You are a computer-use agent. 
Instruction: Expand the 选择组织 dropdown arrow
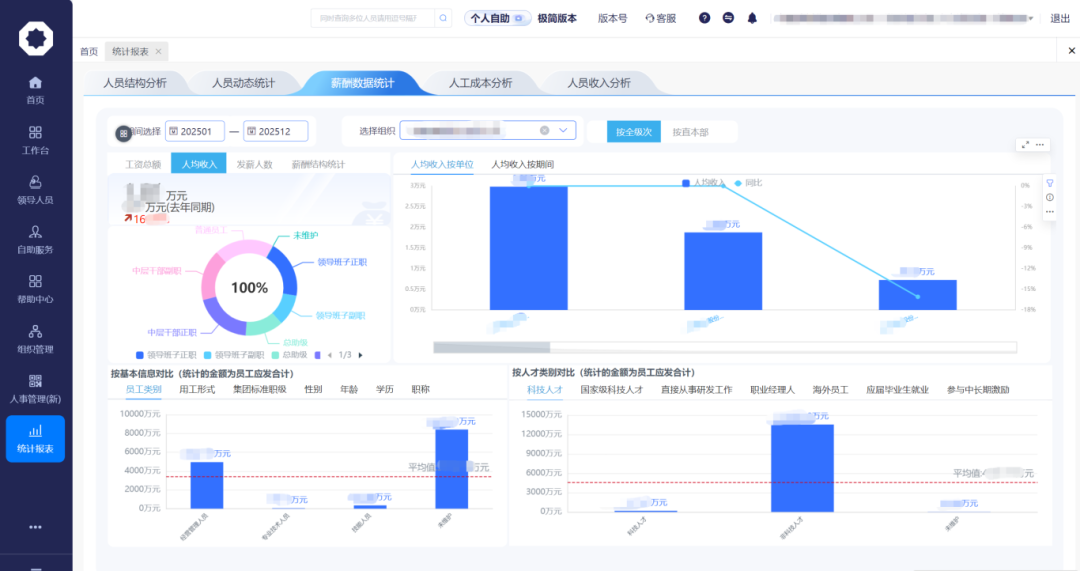pyautogui.click(x=564, y=130)
